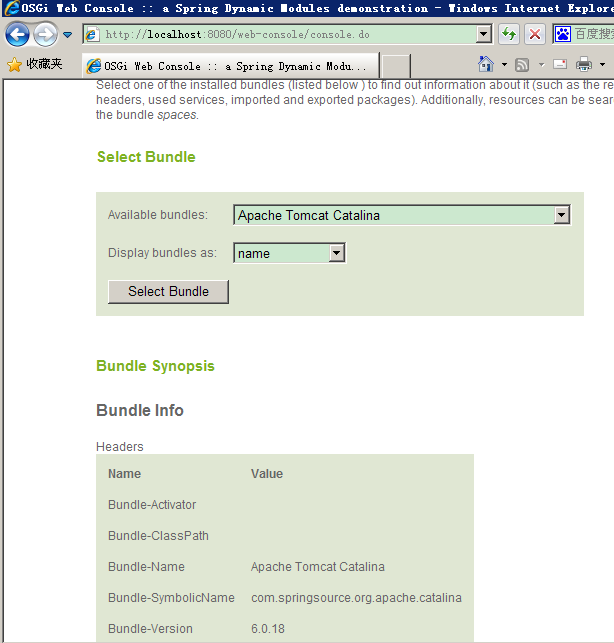
Task: Open Favorites via the star icon
Action: pos(14,64)
